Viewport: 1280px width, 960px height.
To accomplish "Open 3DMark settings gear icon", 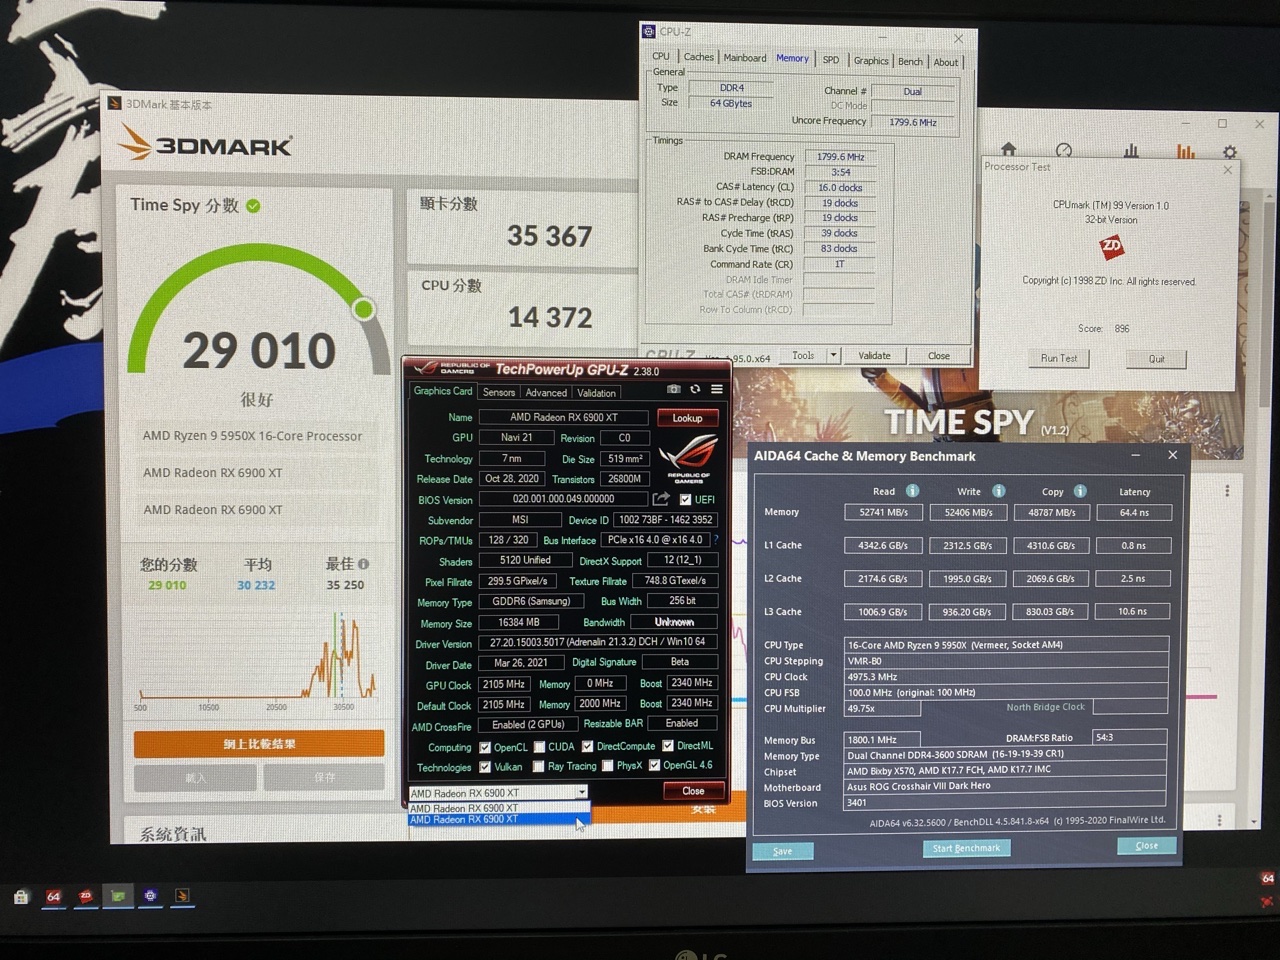I will point(1230,153).
